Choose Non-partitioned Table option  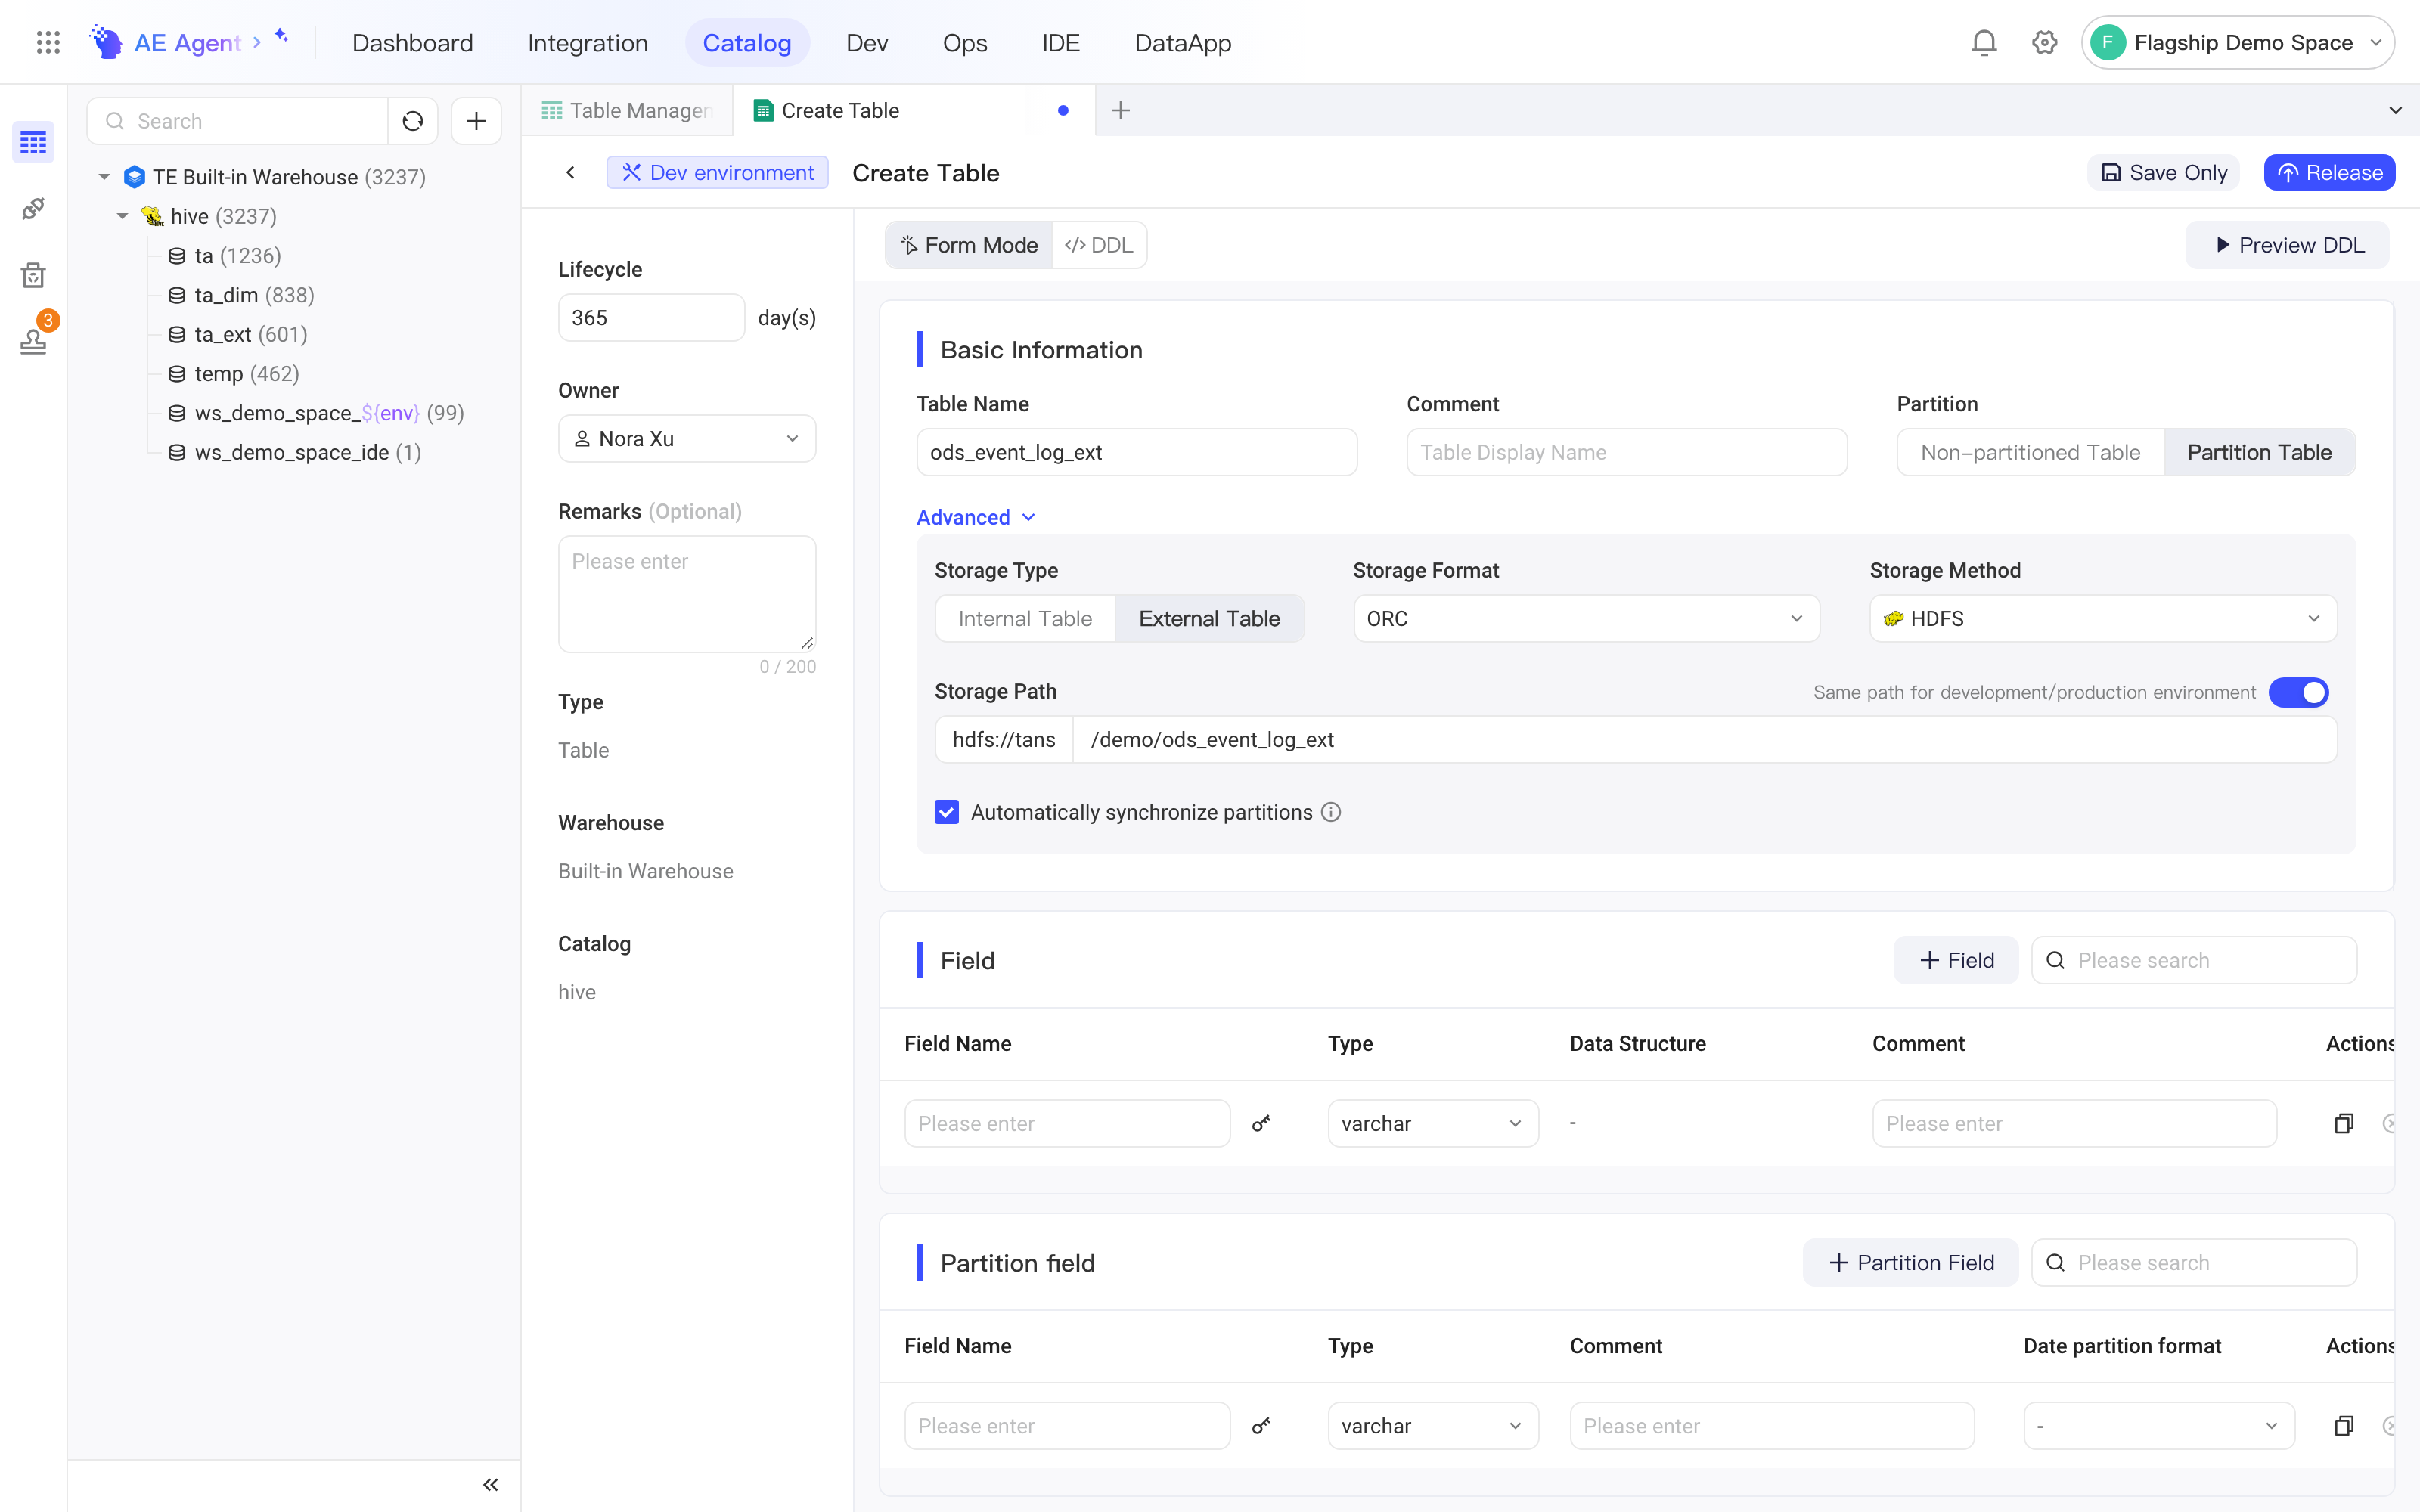coord(2030,452)
